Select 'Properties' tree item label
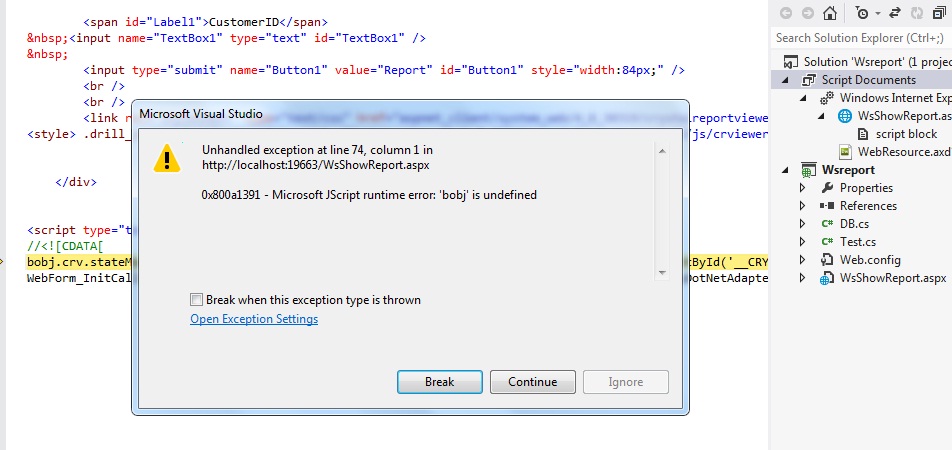The width and height of the screenshot is (952, 450). (x=866, y=188)
